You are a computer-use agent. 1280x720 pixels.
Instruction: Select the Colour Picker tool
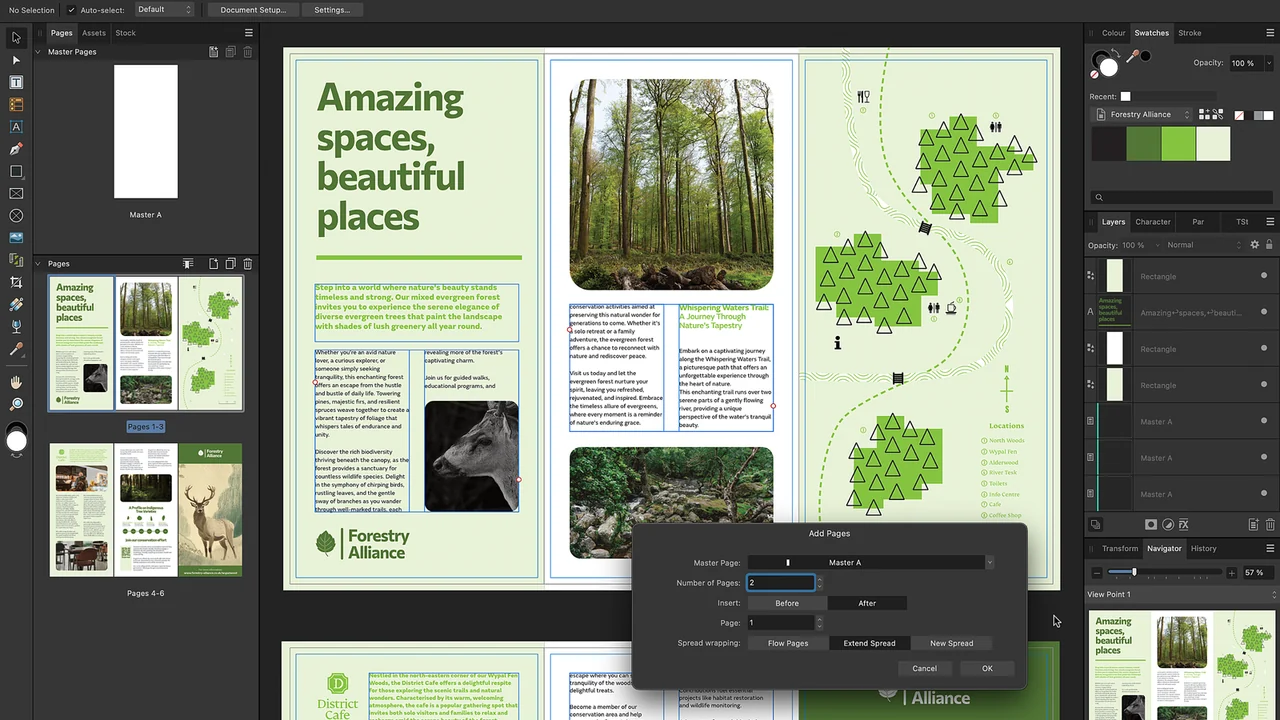[x=16, y=349]
